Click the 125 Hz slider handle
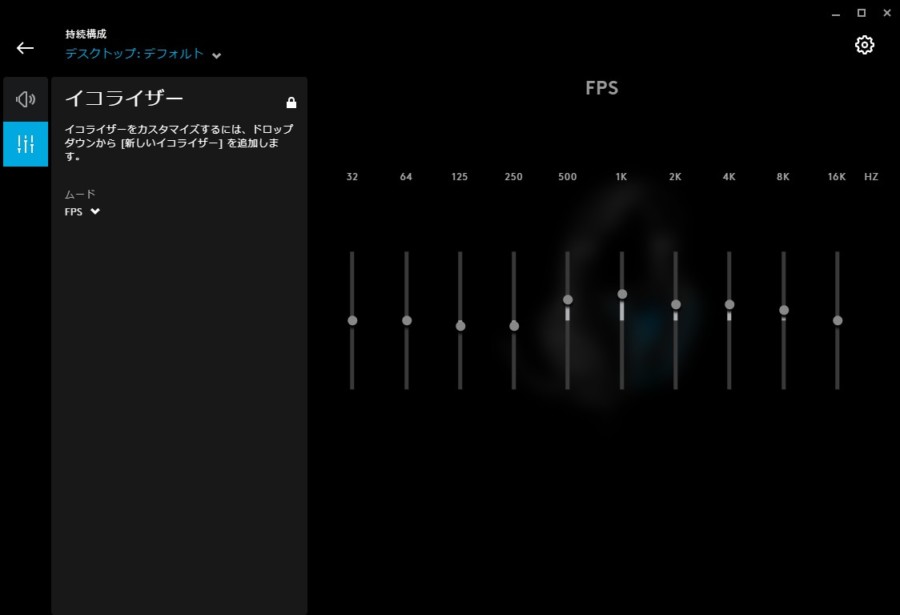 tap(460, 326)
